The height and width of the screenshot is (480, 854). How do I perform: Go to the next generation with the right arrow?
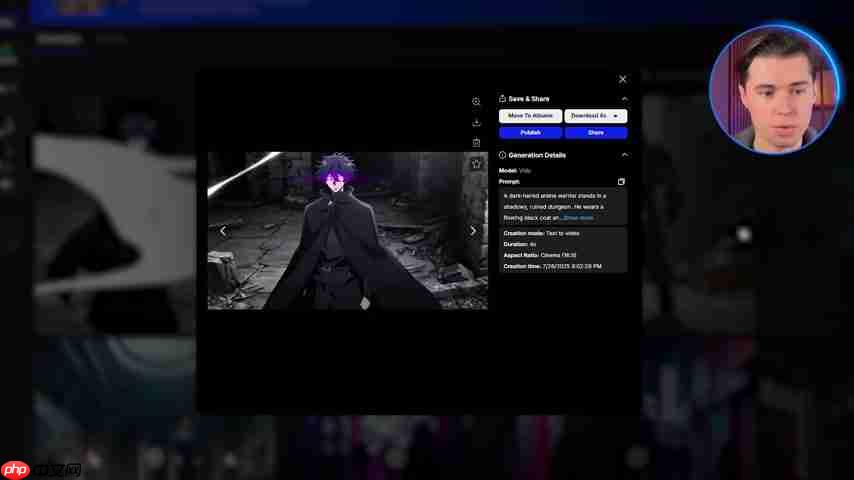(473, 231)
